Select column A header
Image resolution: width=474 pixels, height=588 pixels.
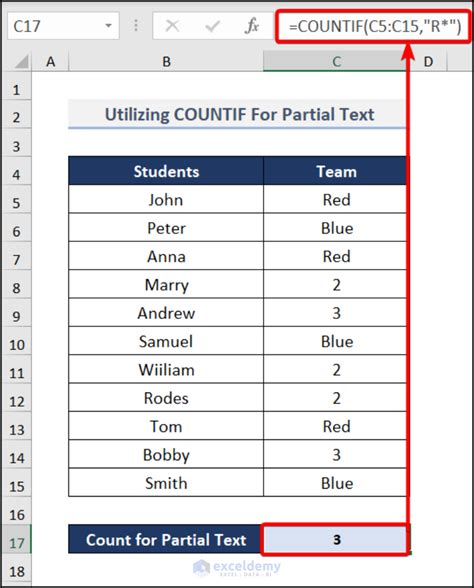50,62
